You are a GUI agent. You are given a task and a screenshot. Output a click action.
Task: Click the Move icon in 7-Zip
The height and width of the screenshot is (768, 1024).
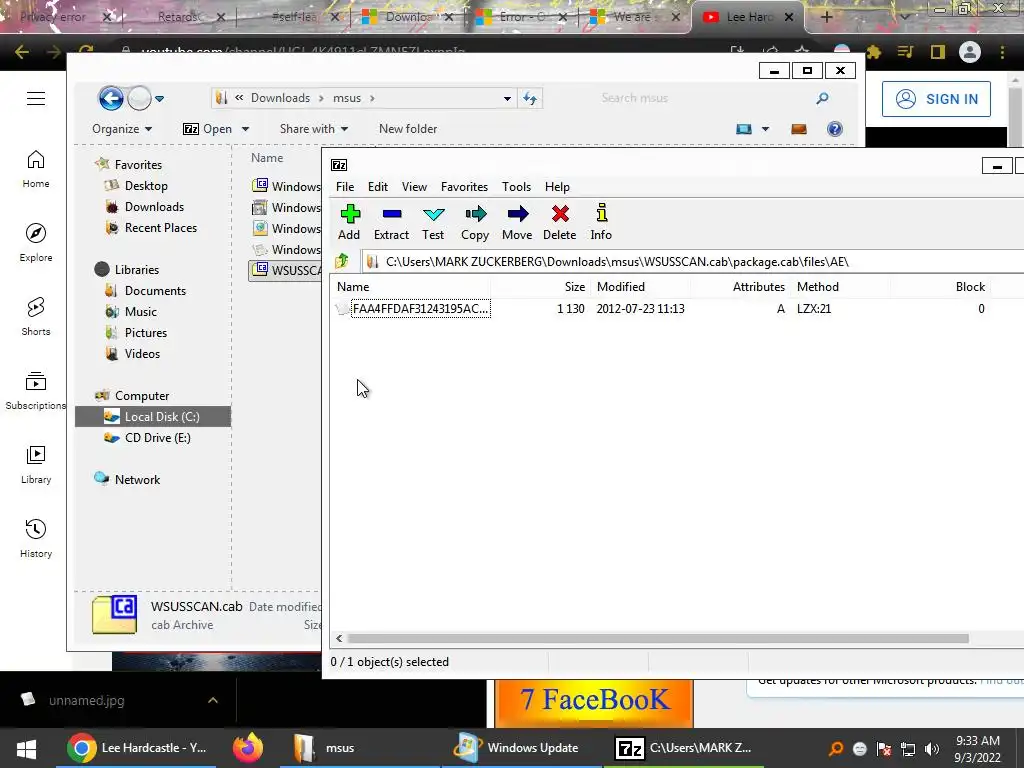[517, 214]
